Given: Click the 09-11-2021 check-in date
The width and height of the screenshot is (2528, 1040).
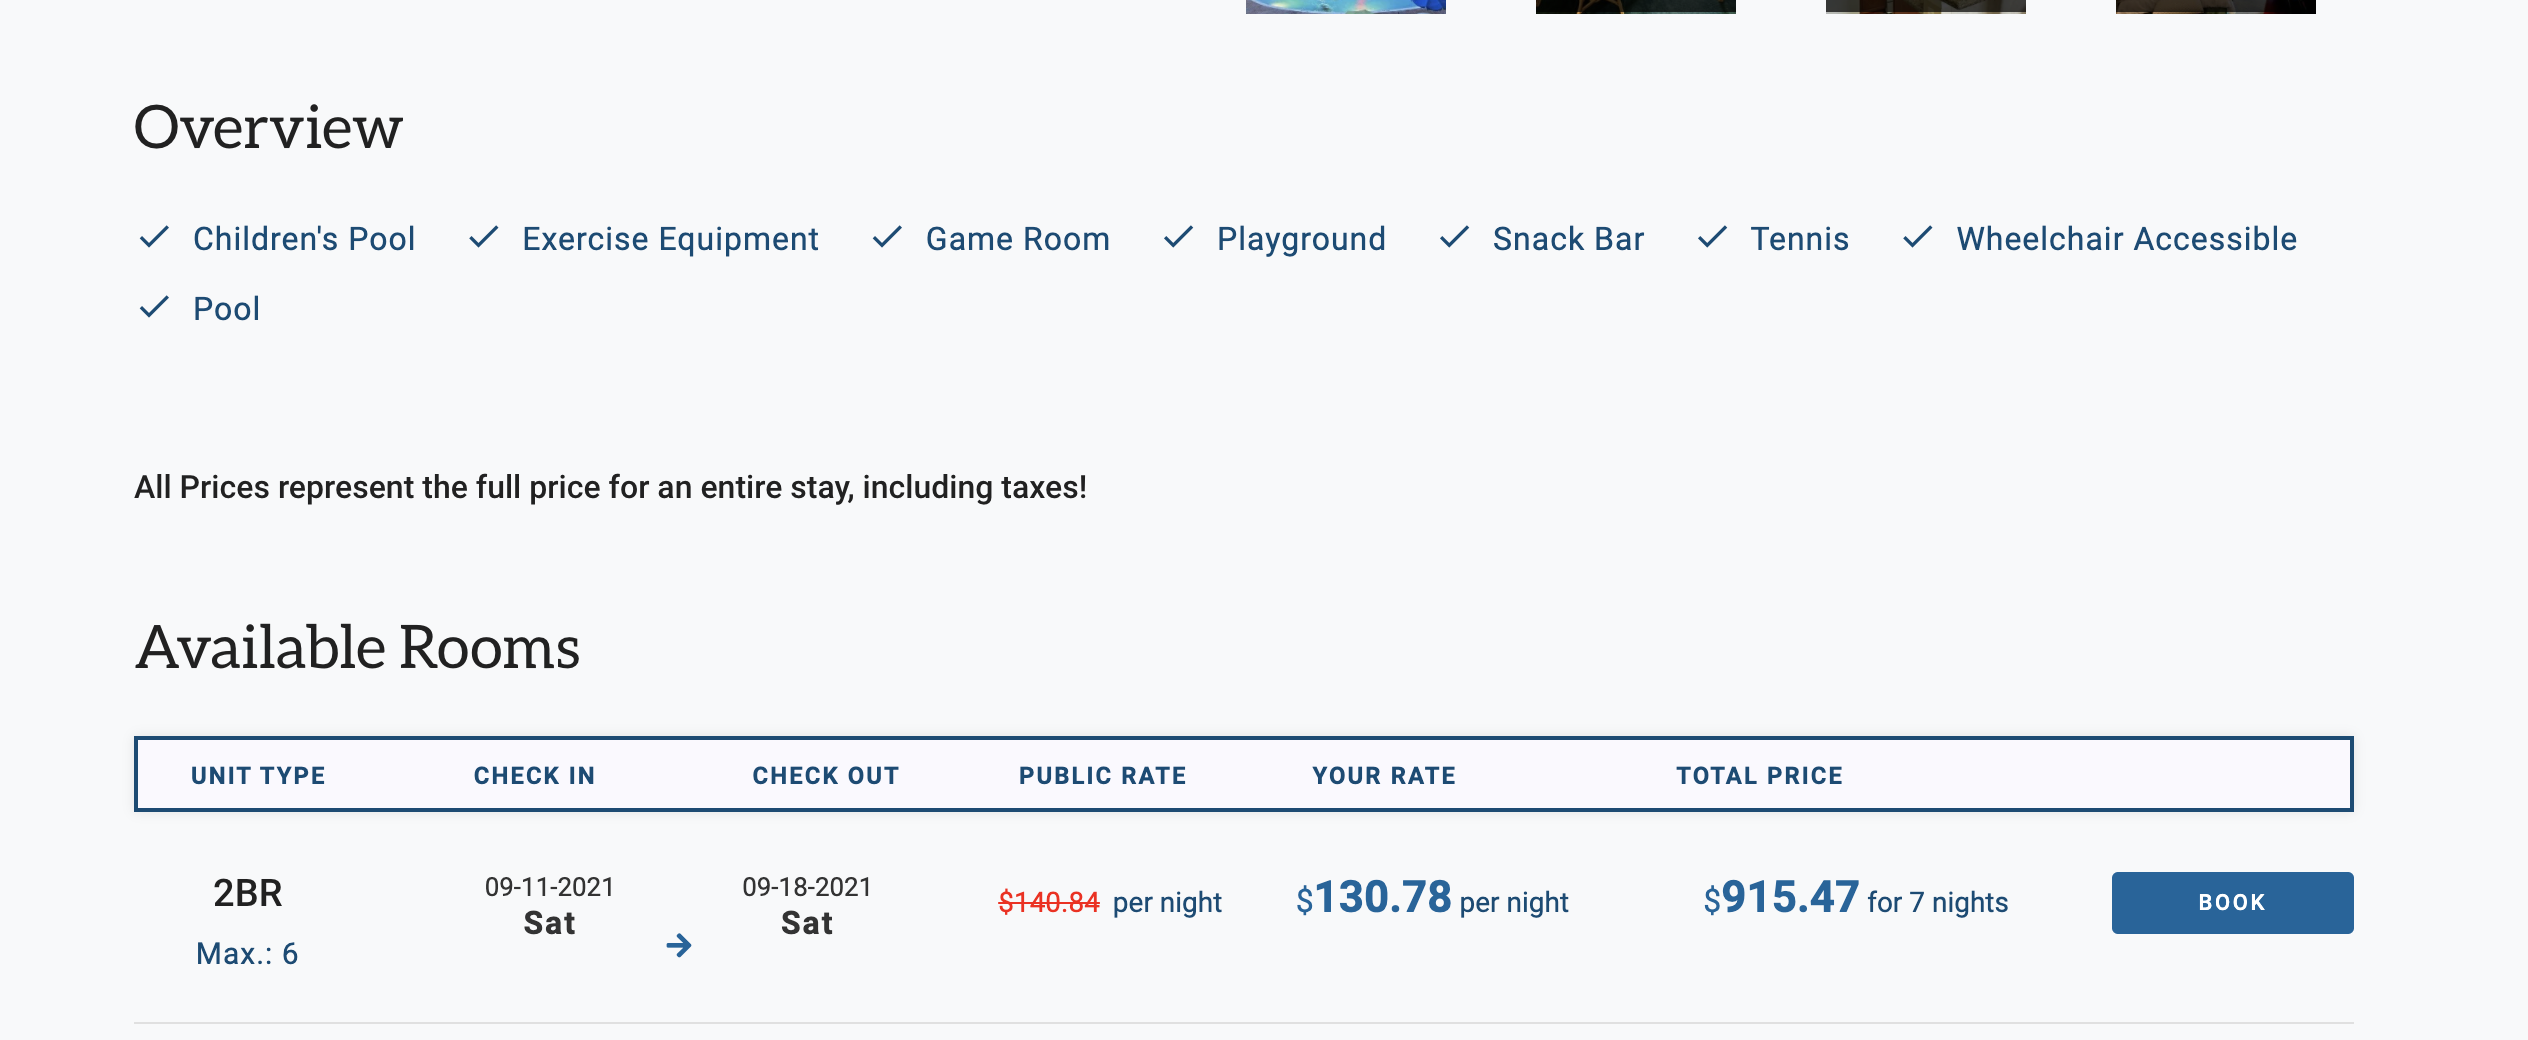Looking at the screenshot, I should [549, 887].
